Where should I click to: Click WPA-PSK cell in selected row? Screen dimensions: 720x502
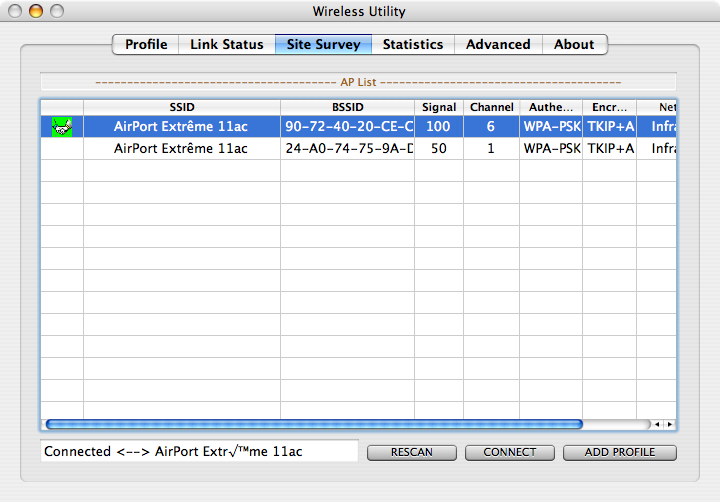[551, 127]
